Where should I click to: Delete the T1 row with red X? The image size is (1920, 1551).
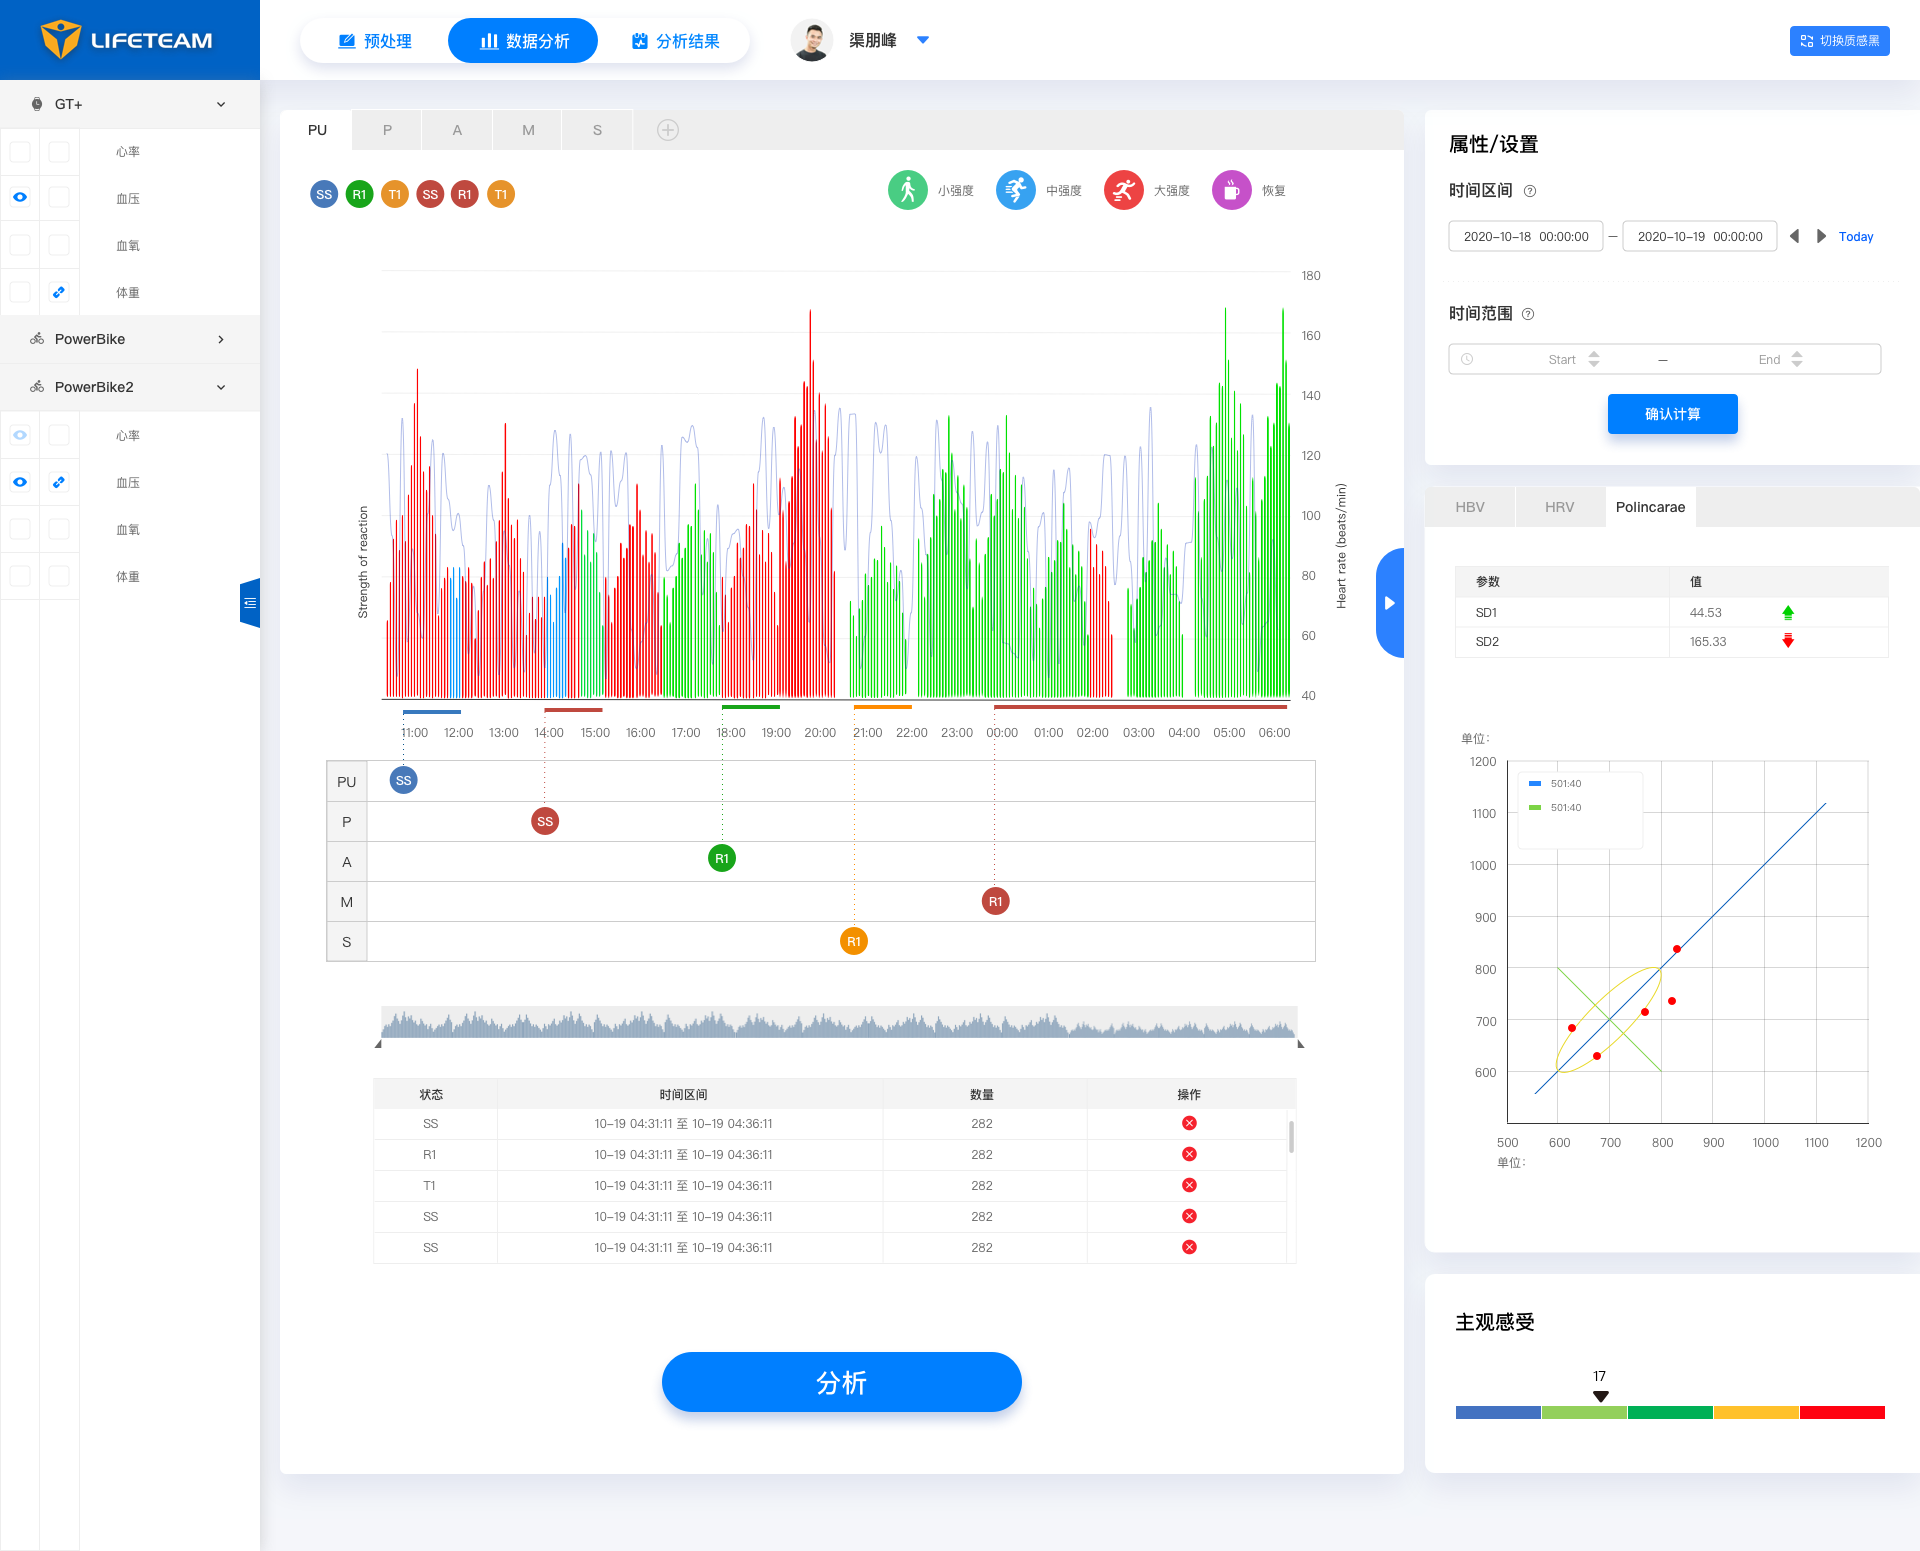tap(1189, 1185)
